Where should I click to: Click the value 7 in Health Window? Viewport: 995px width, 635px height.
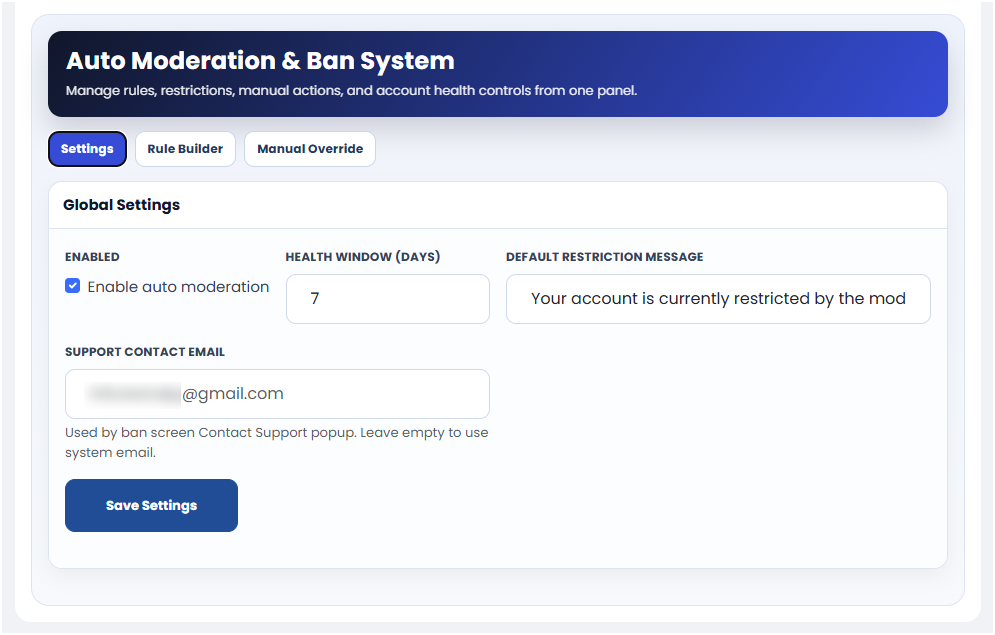point(315,299)
